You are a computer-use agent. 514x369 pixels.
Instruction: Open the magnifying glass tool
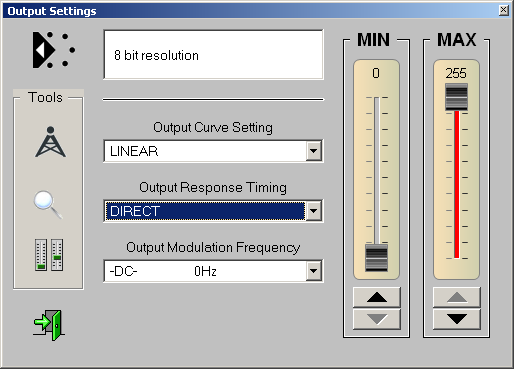coord(48,204)
